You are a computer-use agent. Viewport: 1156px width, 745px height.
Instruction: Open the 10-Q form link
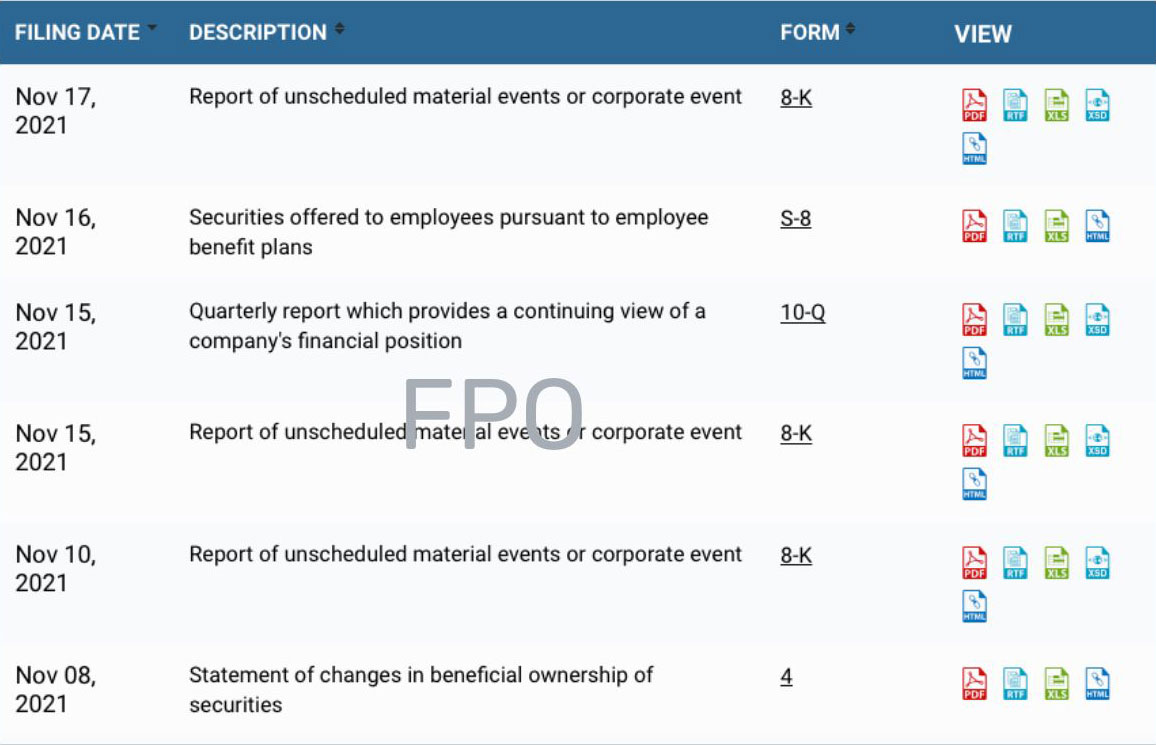[x=802, y=313]
